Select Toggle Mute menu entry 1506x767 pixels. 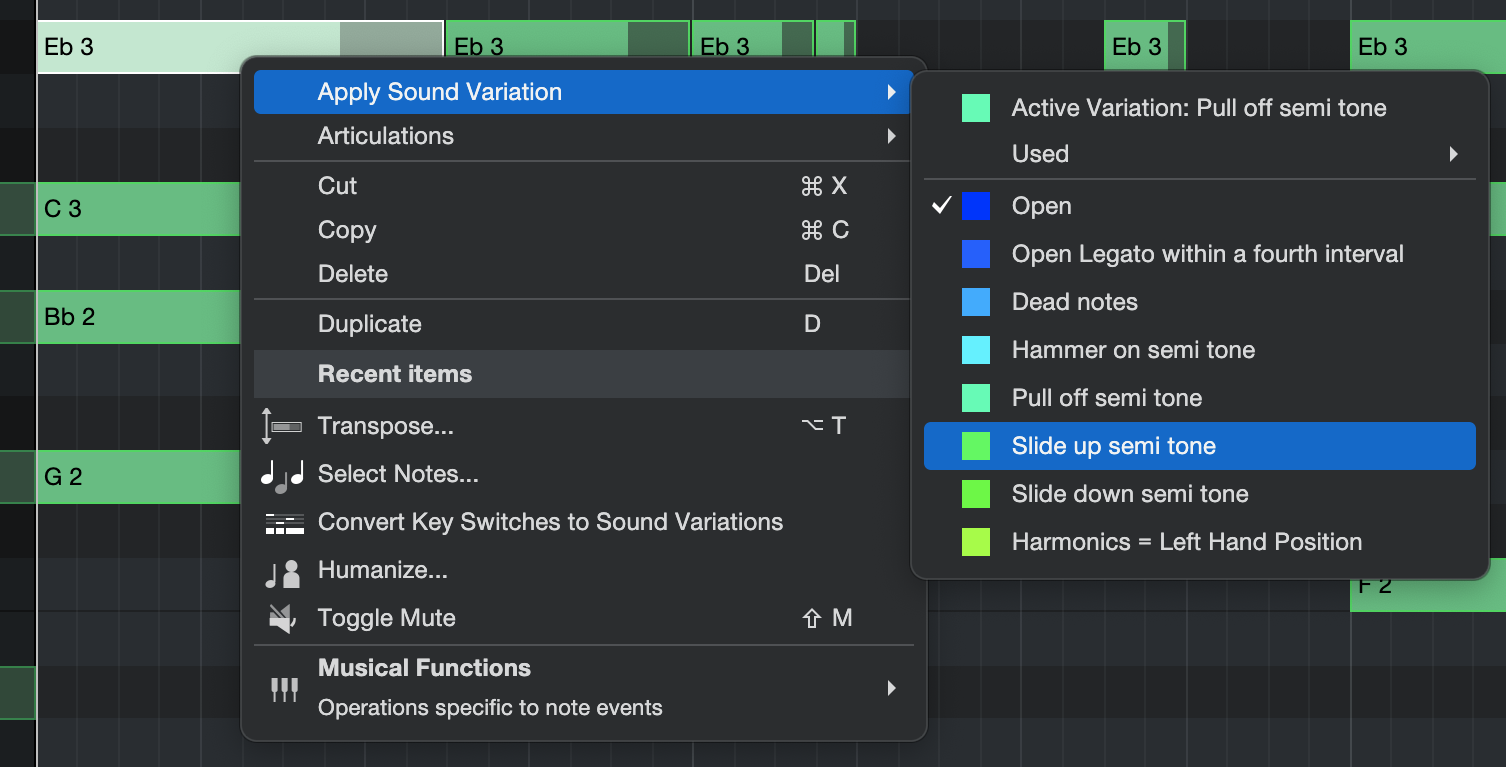click(x=584, y=618)
